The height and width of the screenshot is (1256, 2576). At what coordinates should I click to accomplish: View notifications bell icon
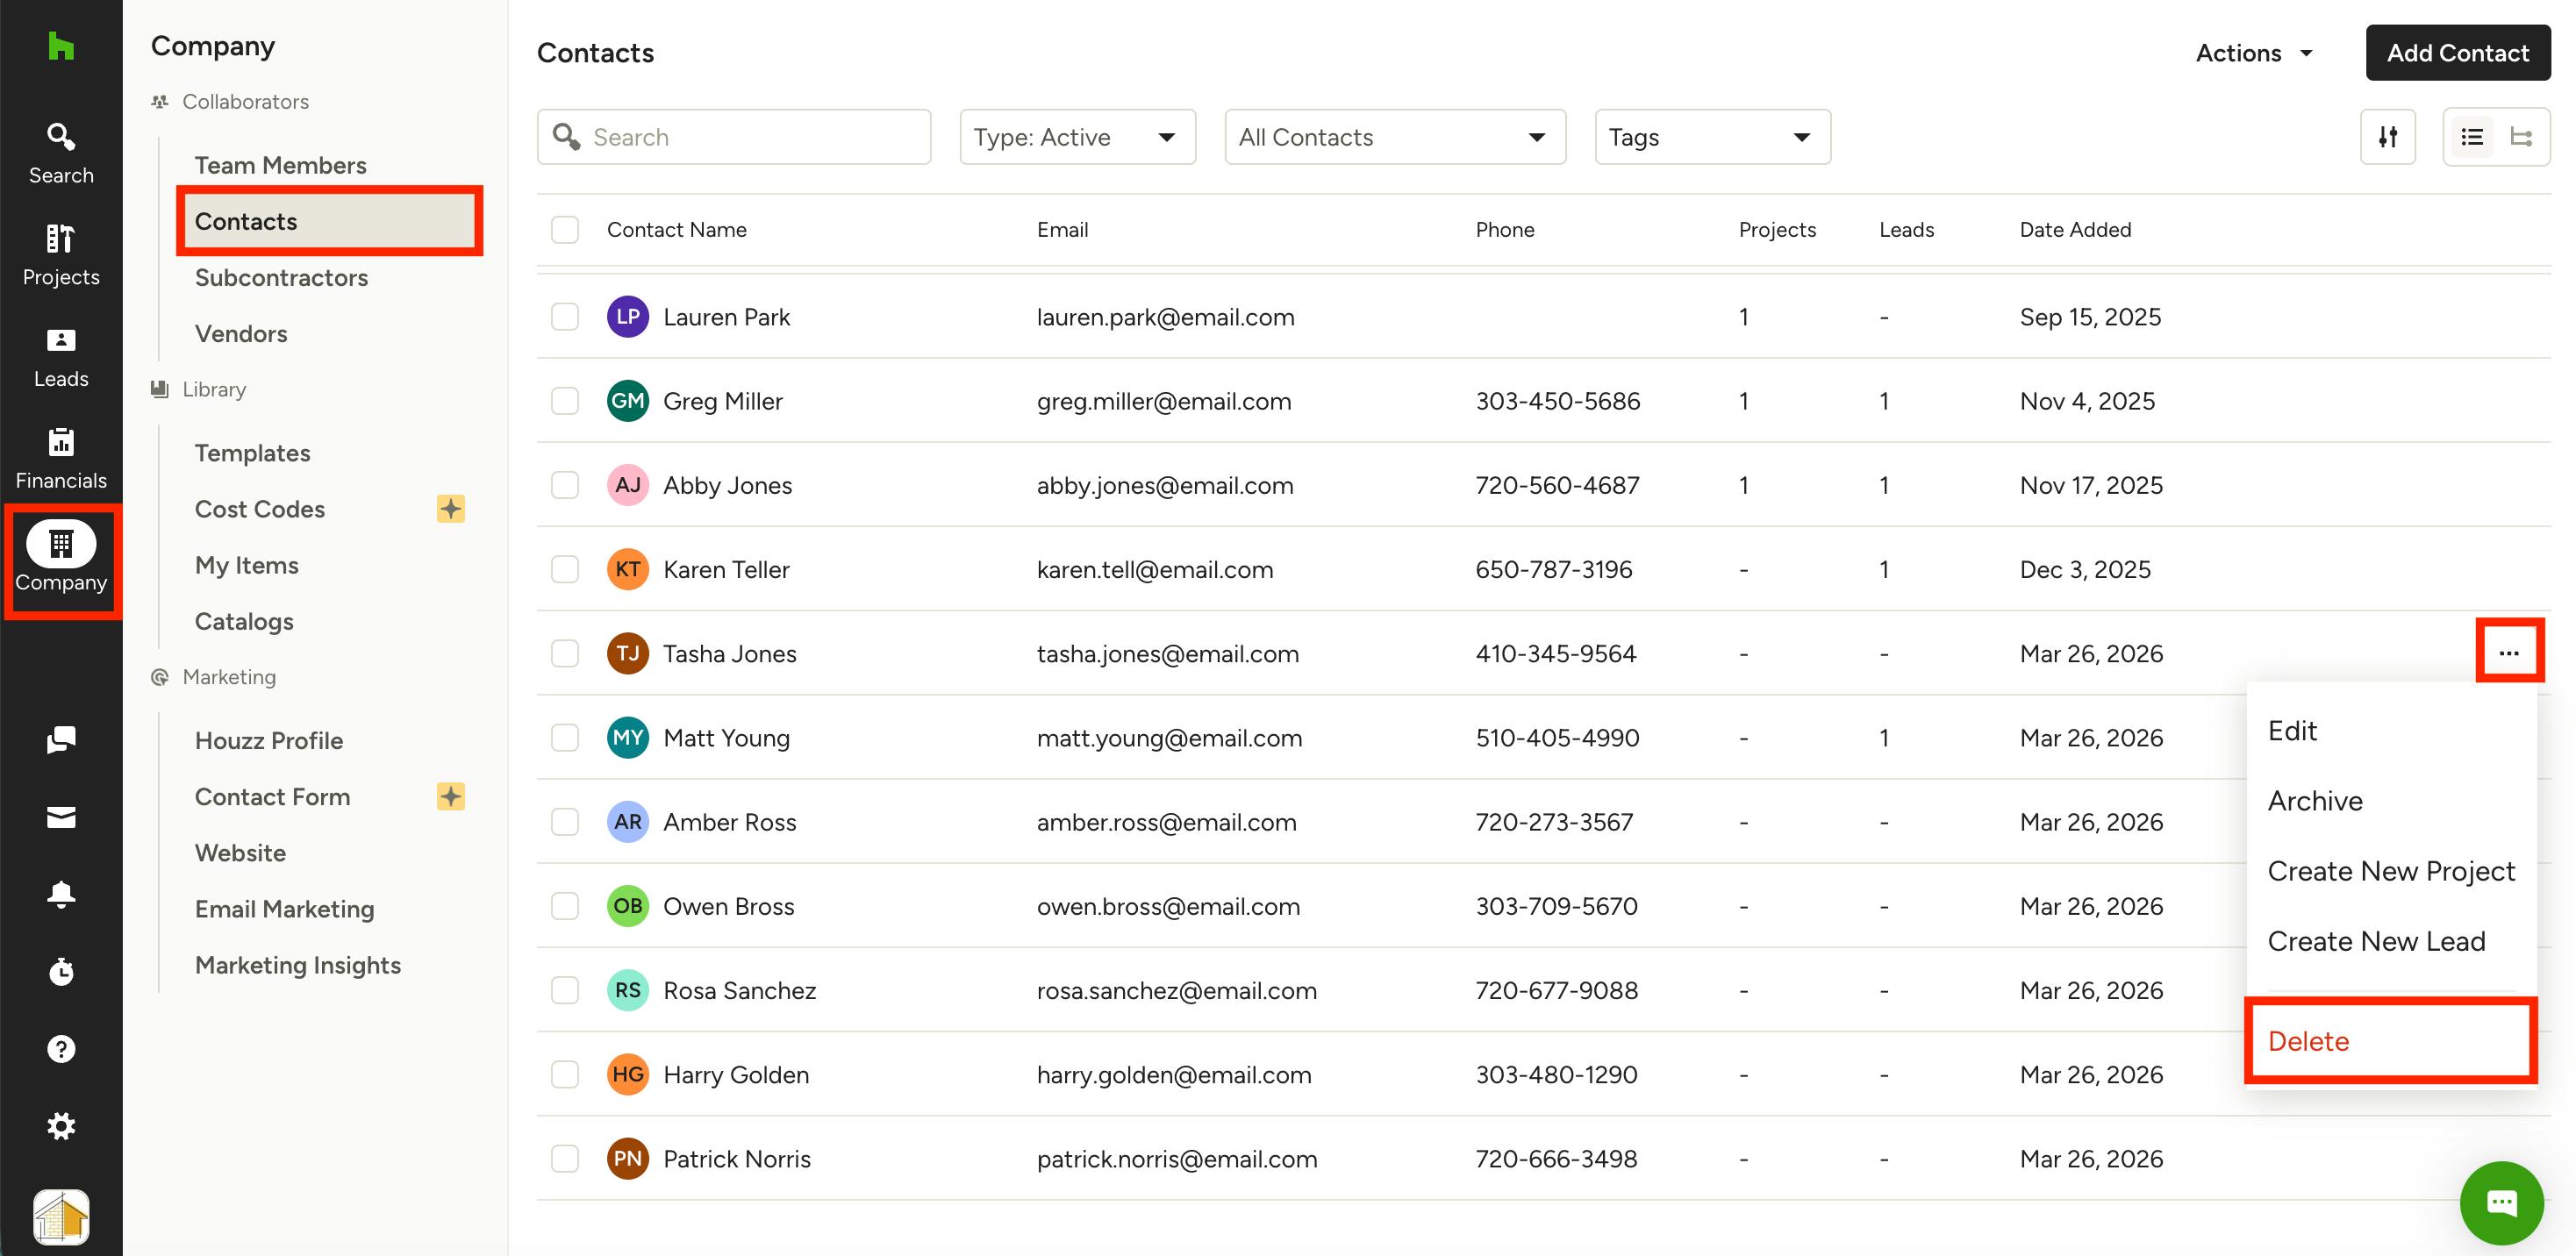tap(61, 894)
